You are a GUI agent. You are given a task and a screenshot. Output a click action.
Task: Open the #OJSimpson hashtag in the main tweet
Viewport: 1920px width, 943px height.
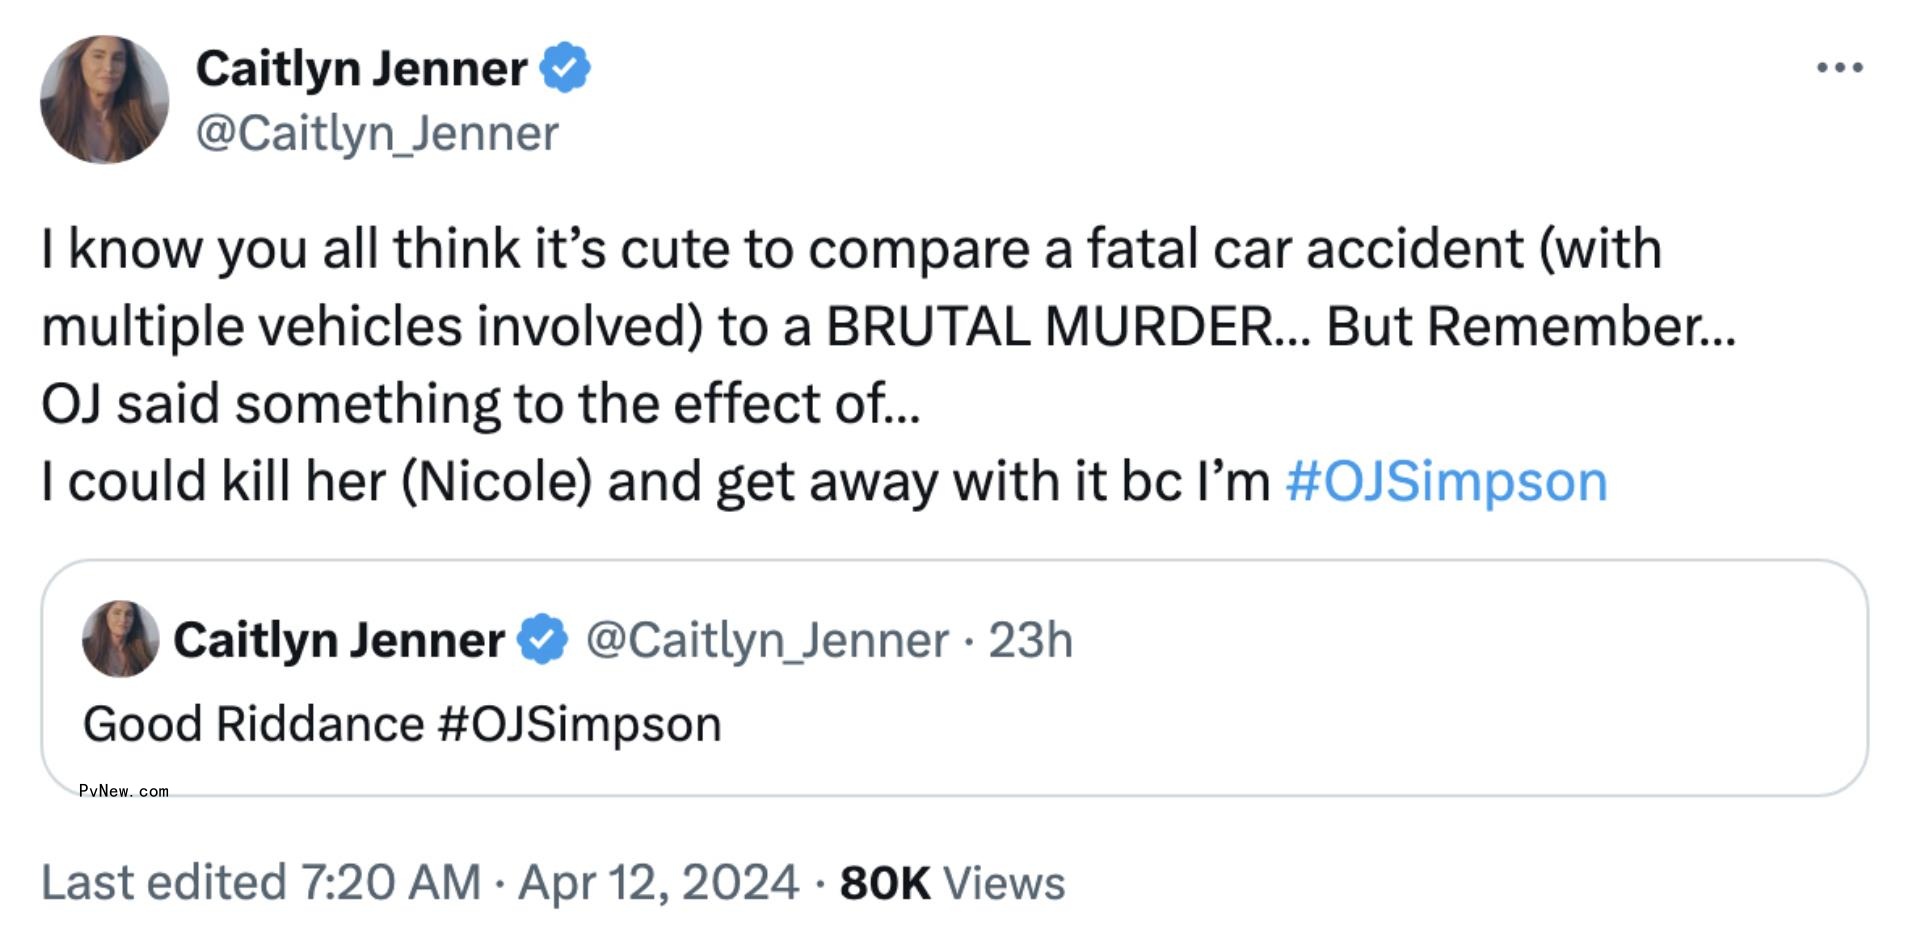[1448, 481]
